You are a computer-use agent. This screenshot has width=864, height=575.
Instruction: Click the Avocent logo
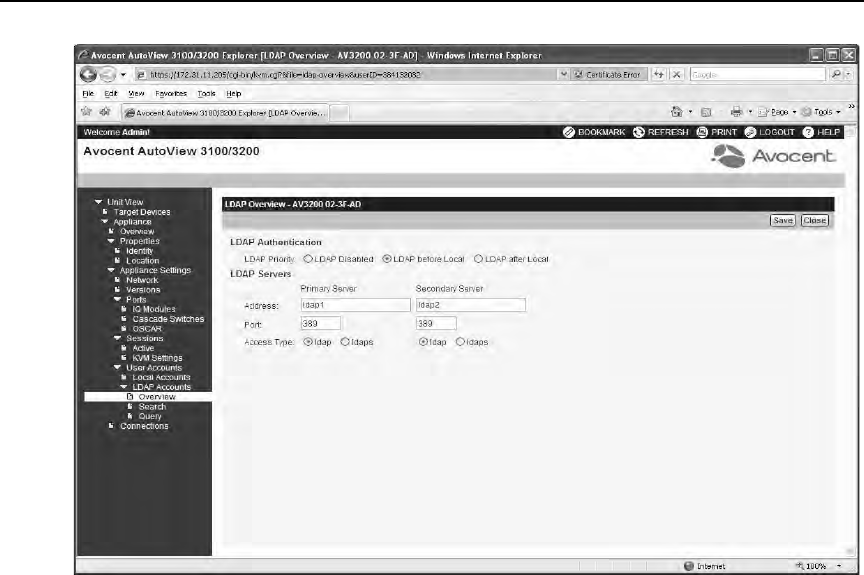(x=773, y=156)
